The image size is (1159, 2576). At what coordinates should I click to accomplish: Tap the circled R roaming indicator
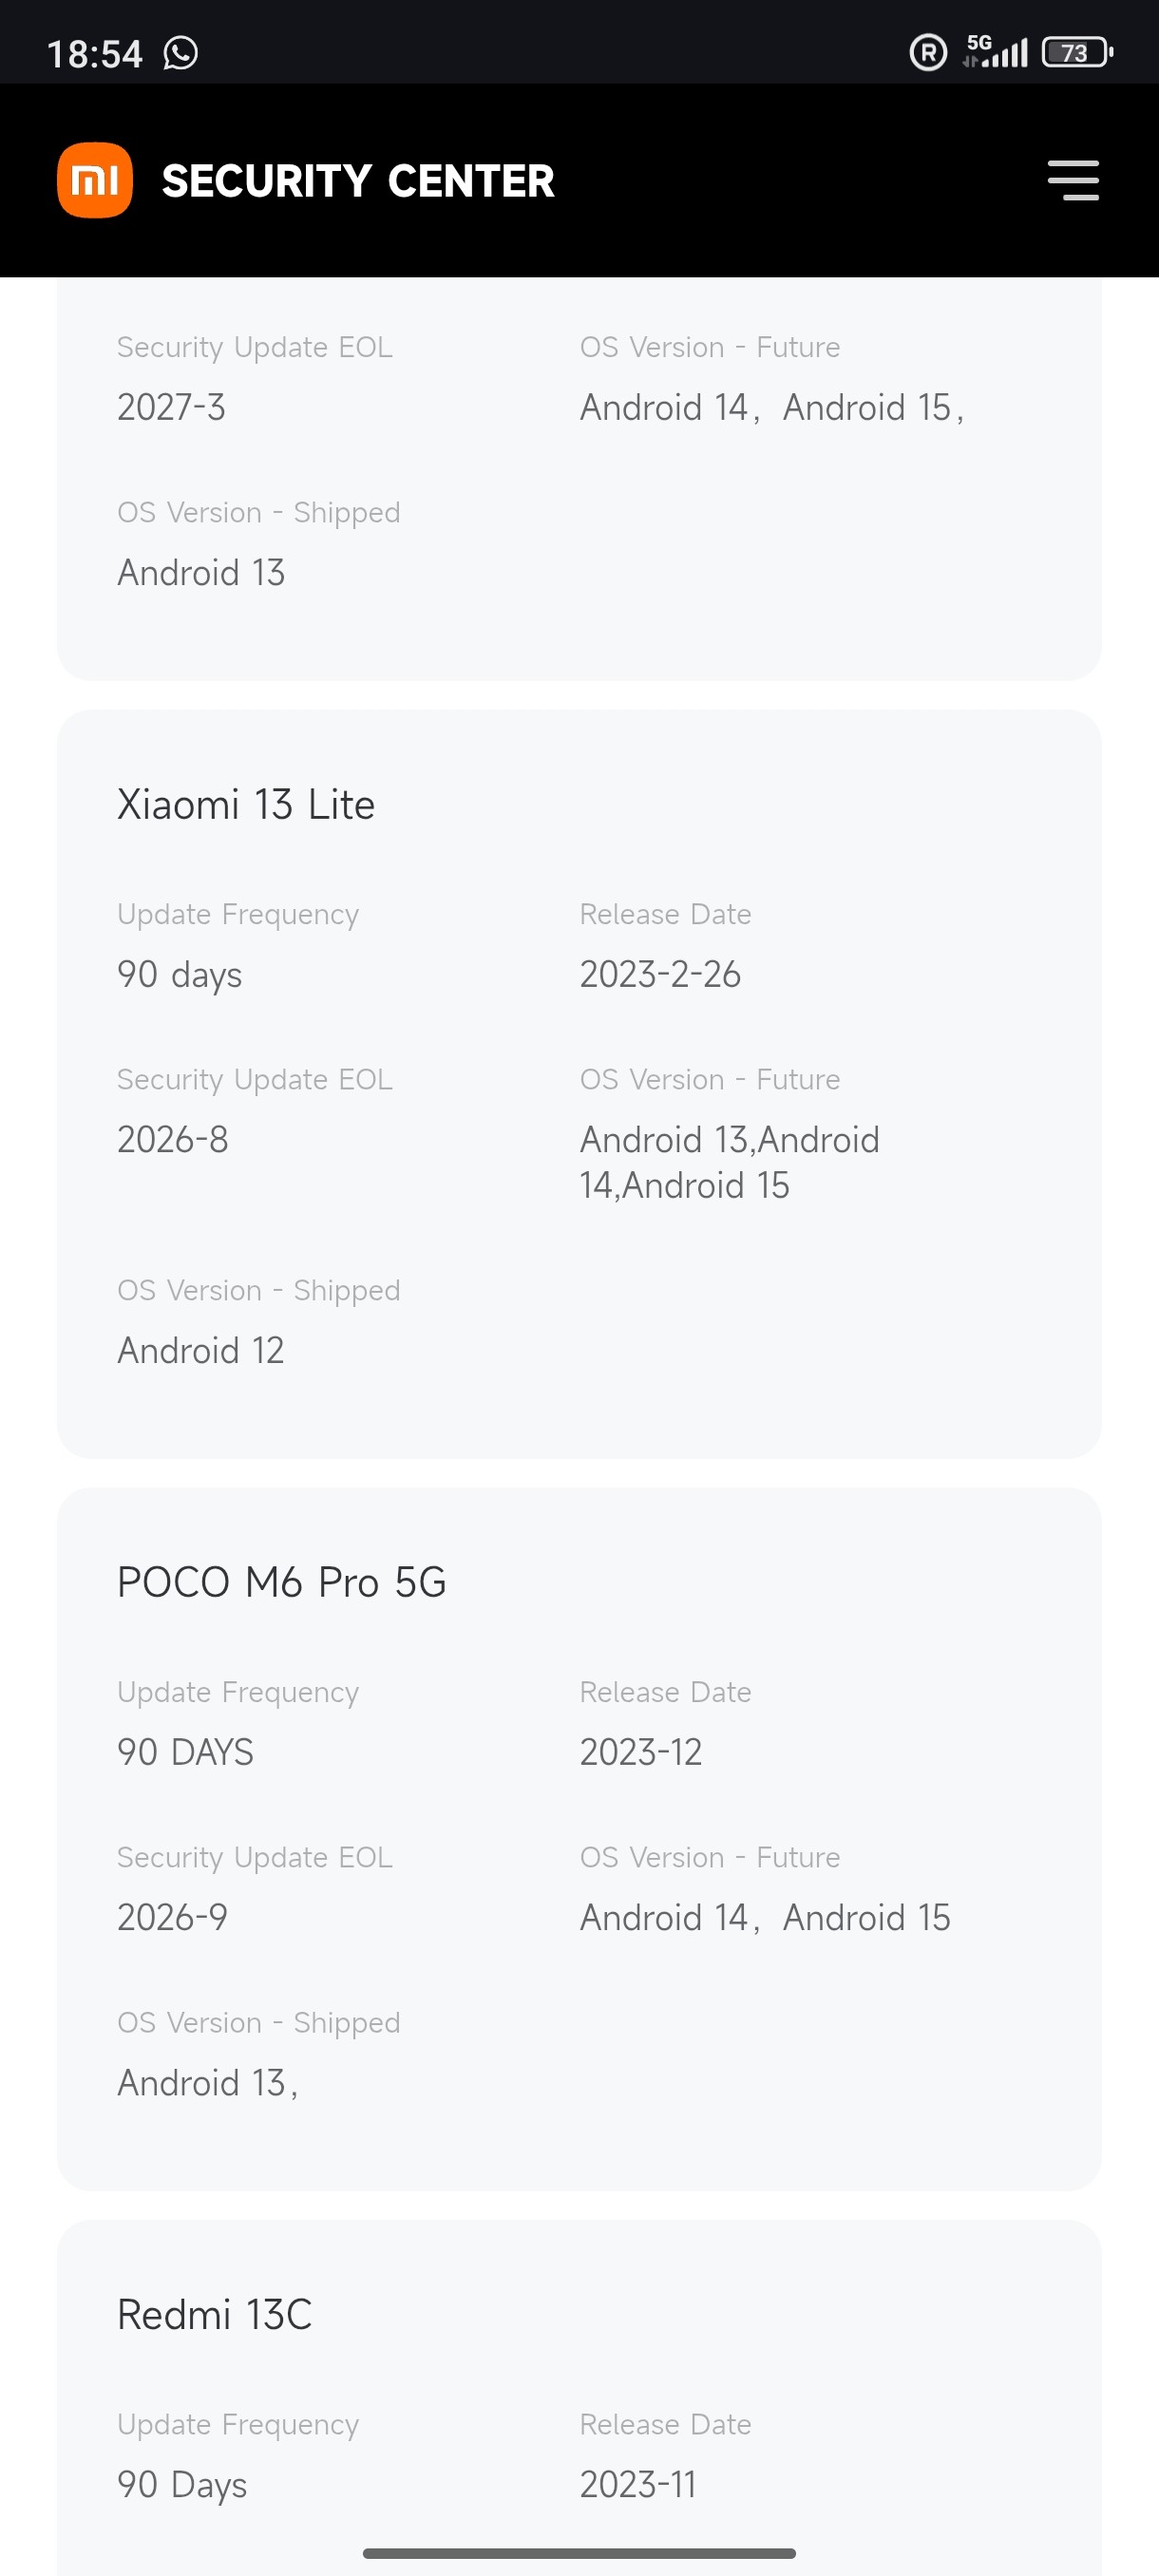(928, 52)
